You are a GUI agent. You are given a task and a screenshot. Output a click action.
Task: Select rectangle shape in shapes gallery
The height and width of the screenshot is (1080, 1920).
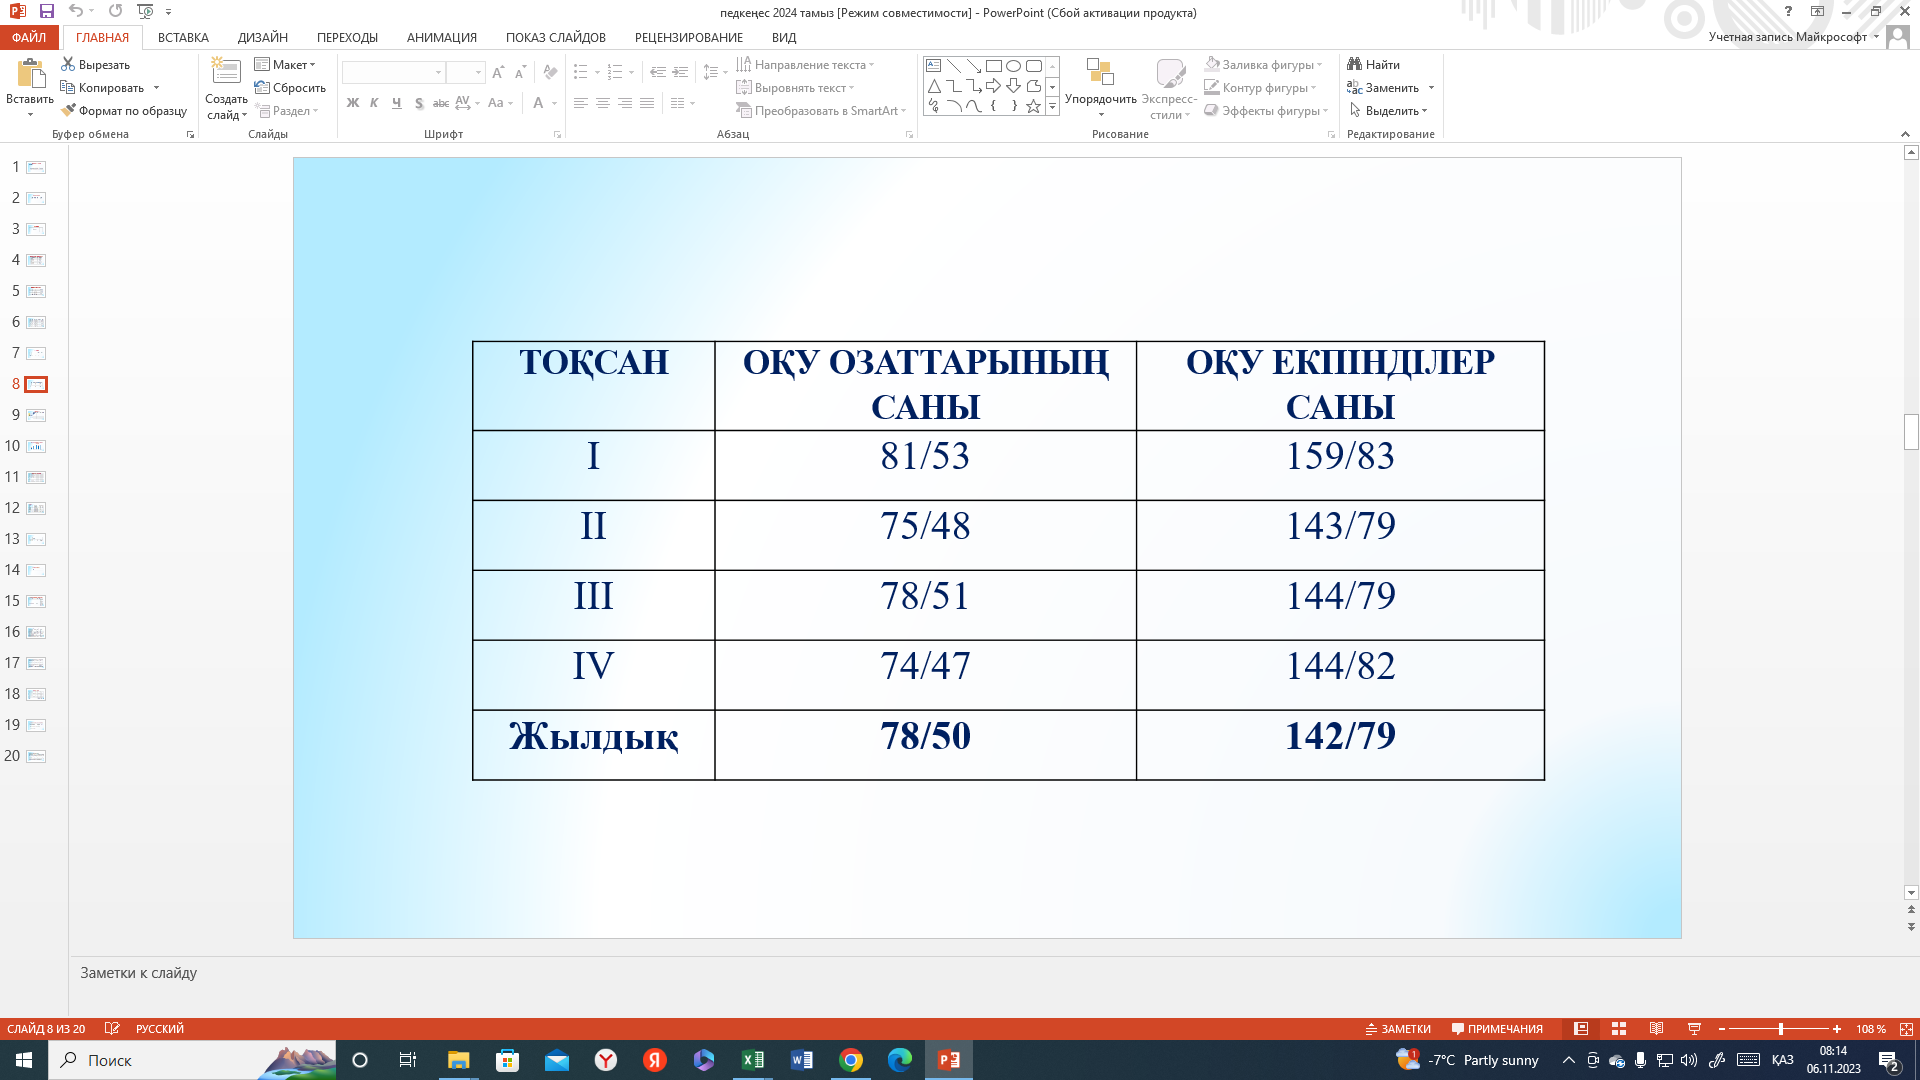pyautogui.click(x=993, y=66)
